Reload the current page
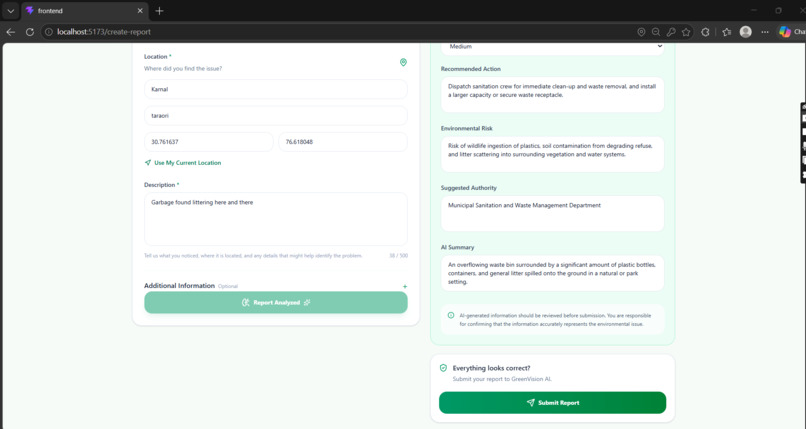Screen dimensions: 806x429 click(x=30, y=32)
